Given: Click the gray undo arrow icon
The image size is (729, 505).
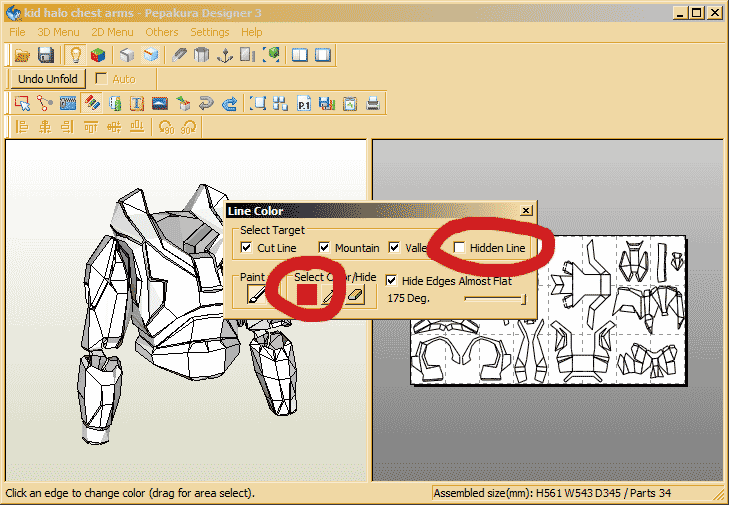Looking at the screenshot, I should coord(206,103).
